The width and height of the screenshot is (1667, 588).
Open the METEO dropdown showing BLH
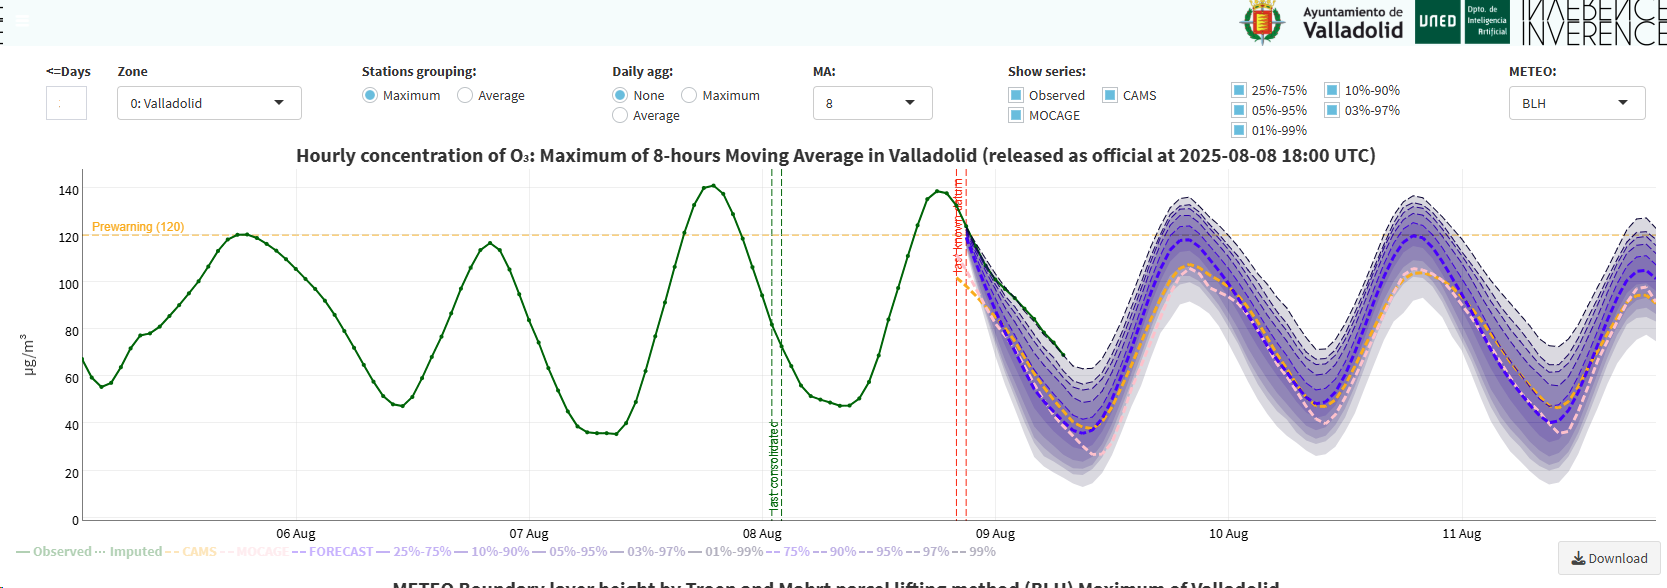[x=1576, y=103]
